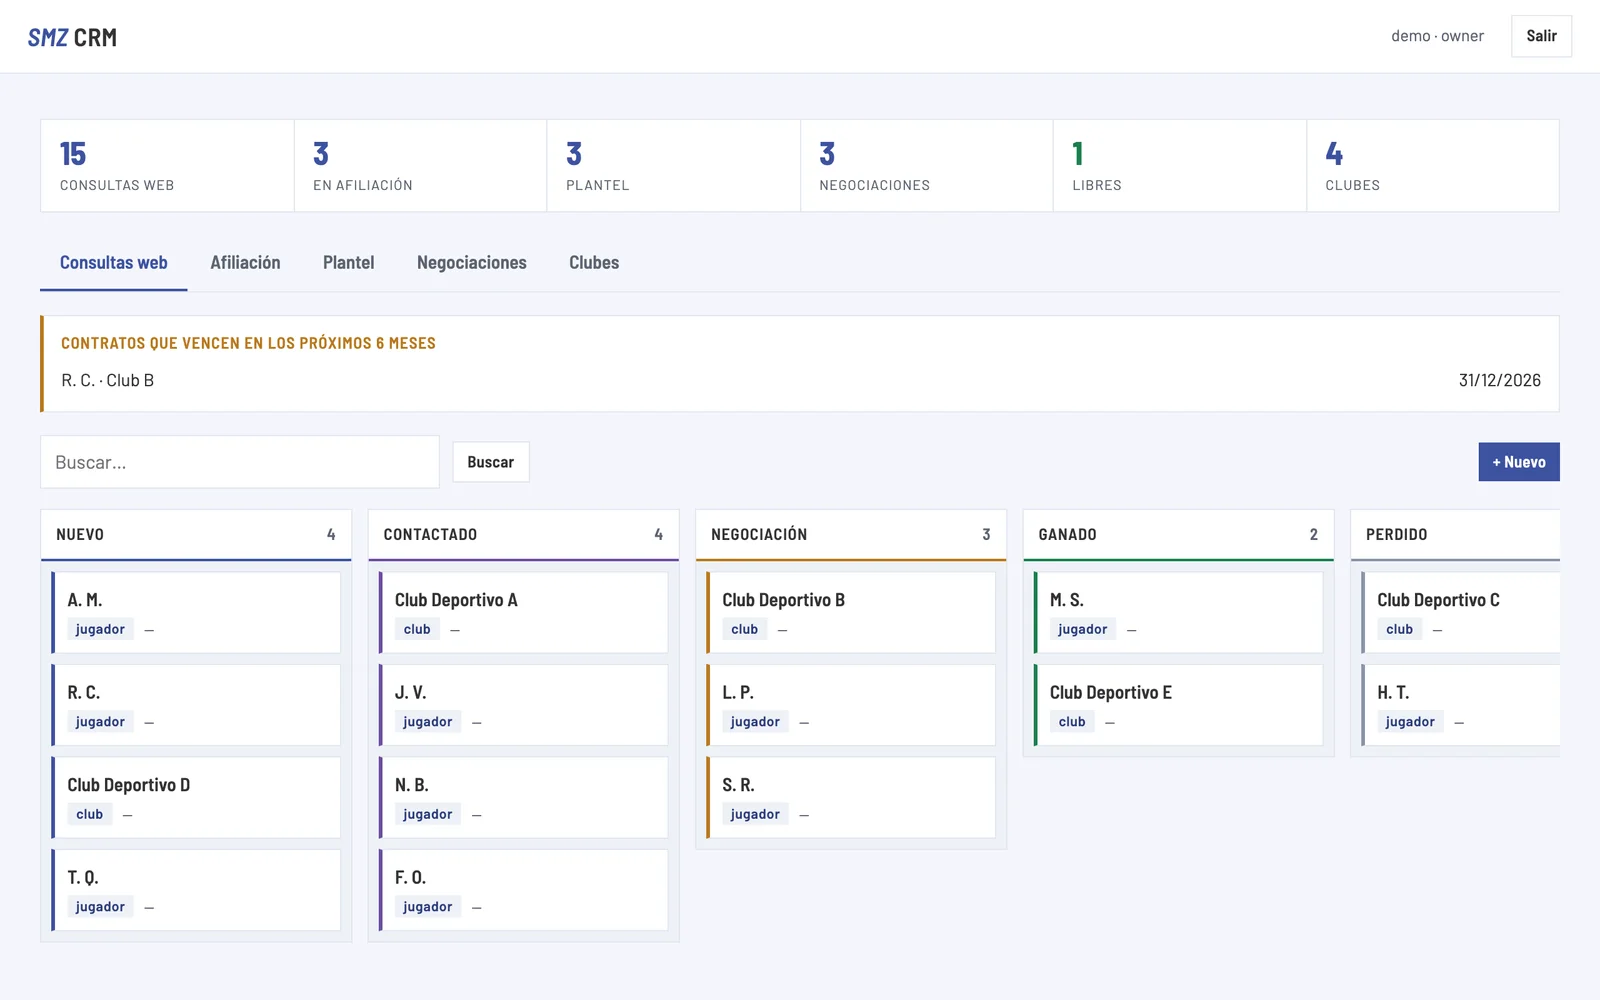Create a new entry with + Nuevo
Viewport: 1600px width, 1000px height.
click(x=1519, y=462)
